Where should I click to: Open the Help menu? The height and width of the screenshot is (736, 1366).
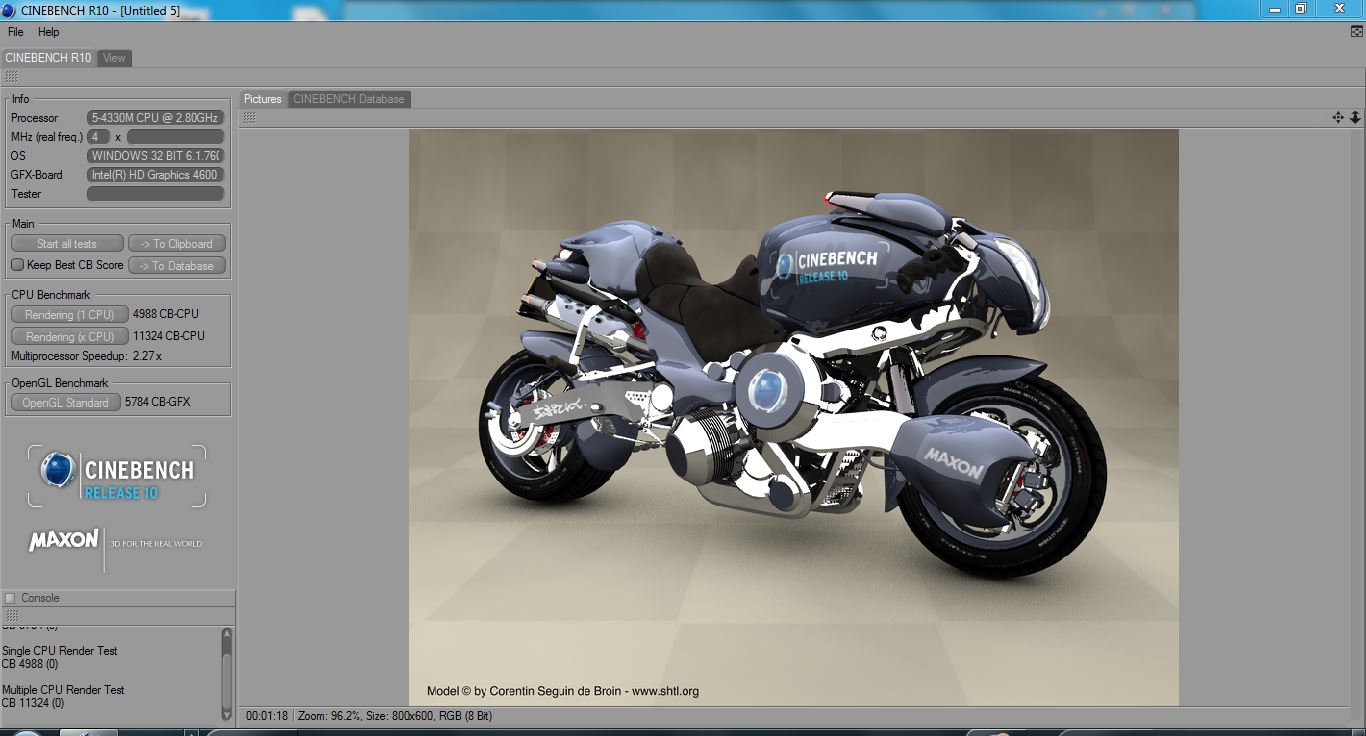tap(48, 32)
